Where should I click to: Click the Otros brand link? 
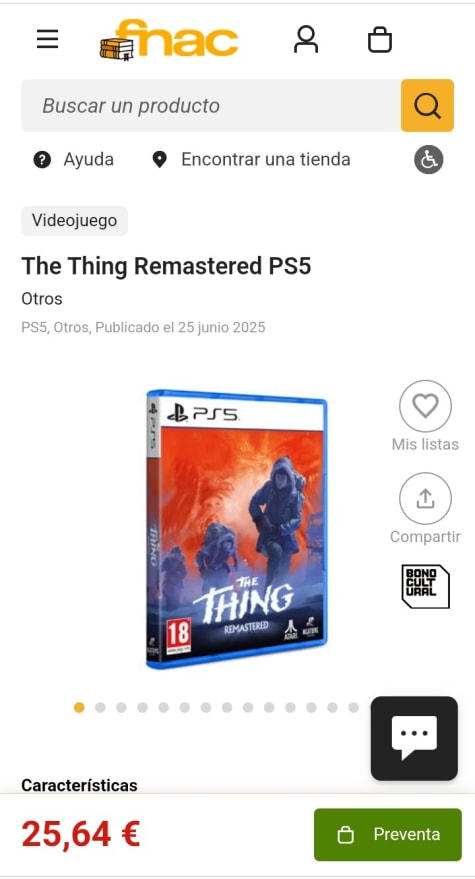tap(42, 299)
